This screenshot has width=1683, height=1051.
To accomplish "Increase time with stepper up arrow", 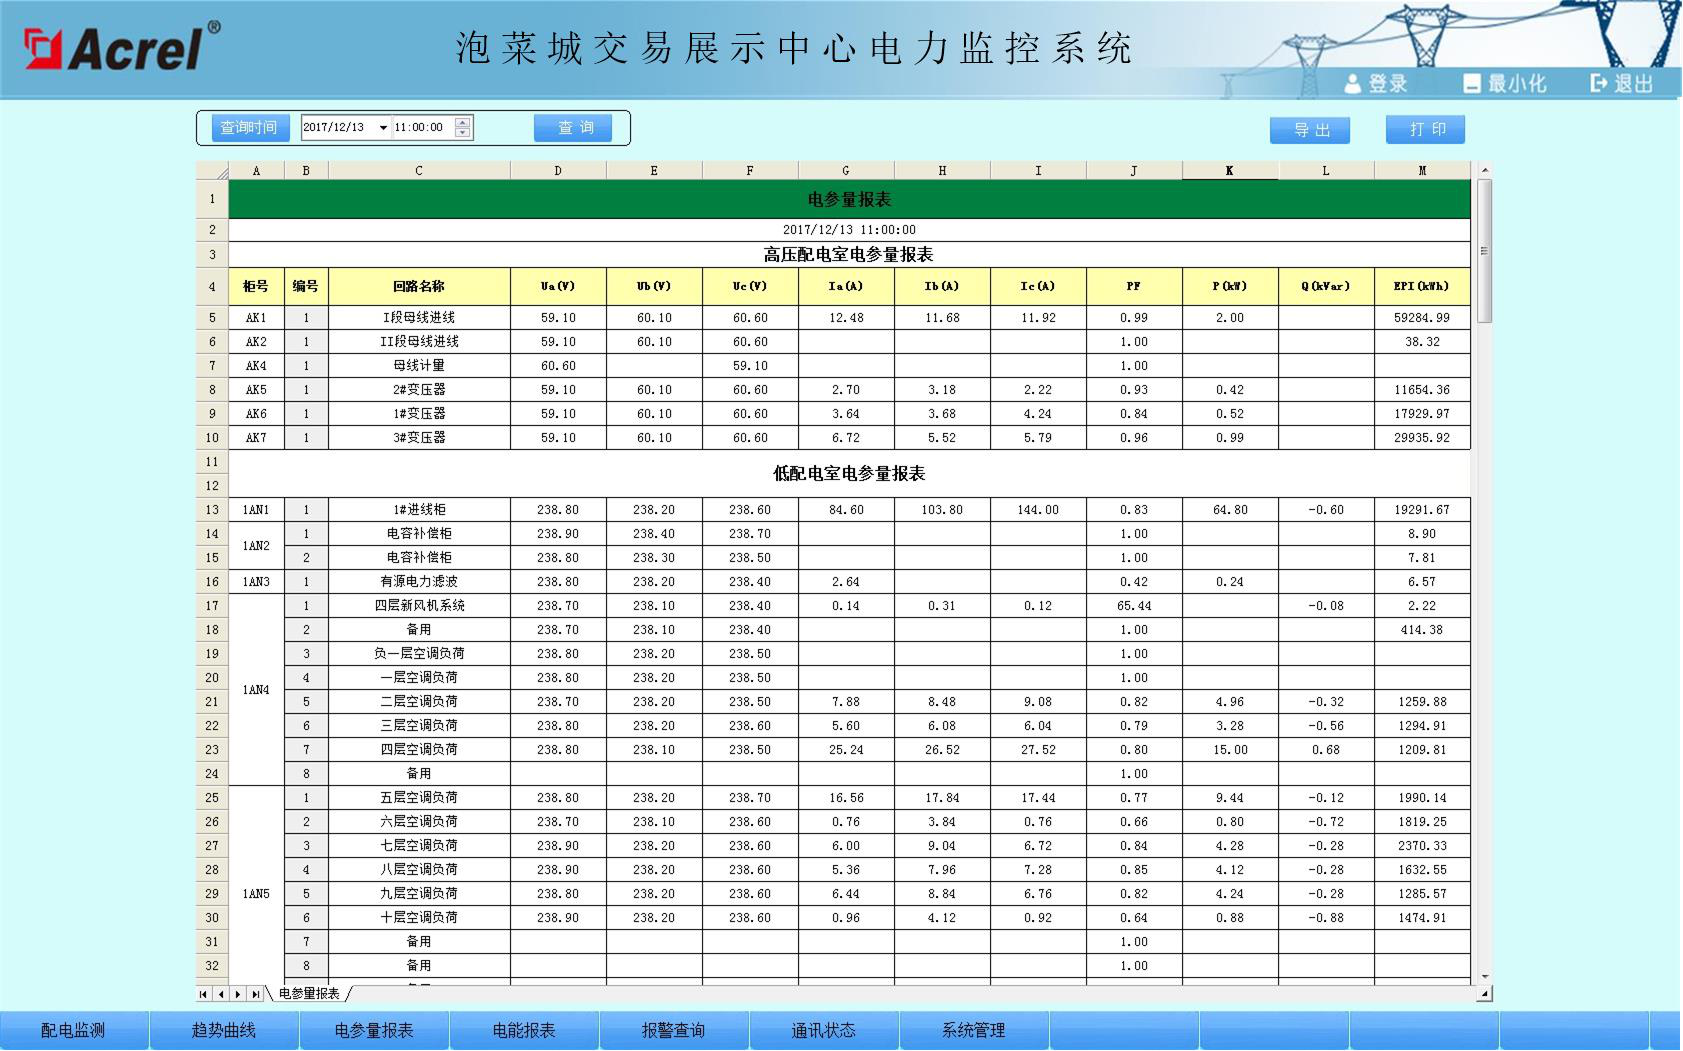I will [462, 122].
